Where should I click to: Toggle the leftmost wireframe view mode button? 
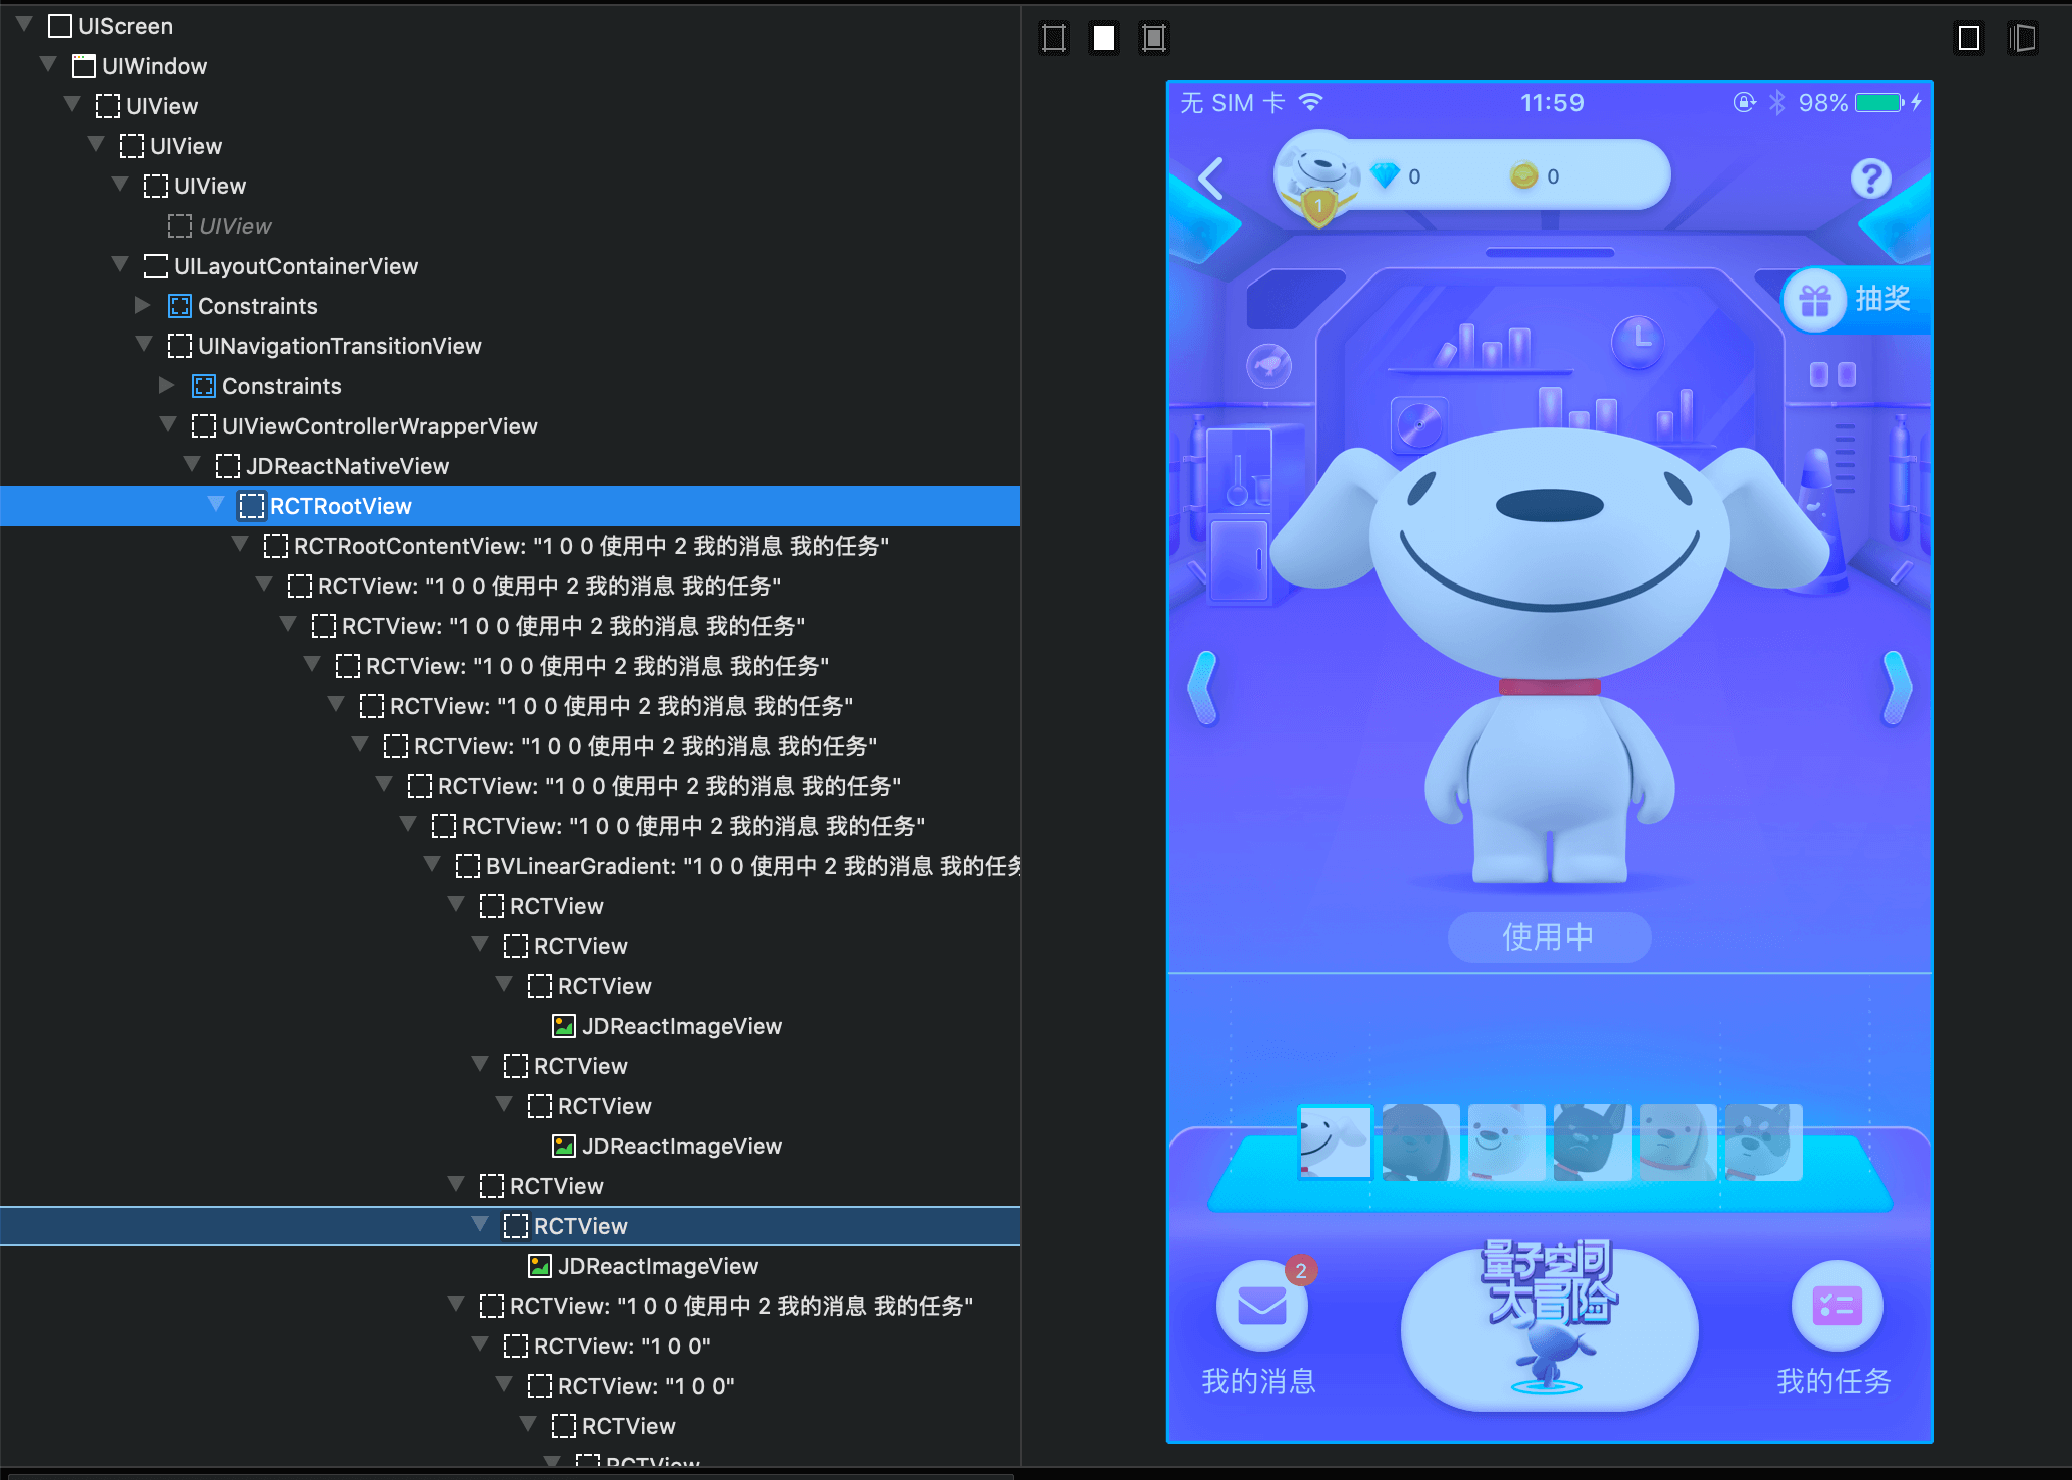1054,38
